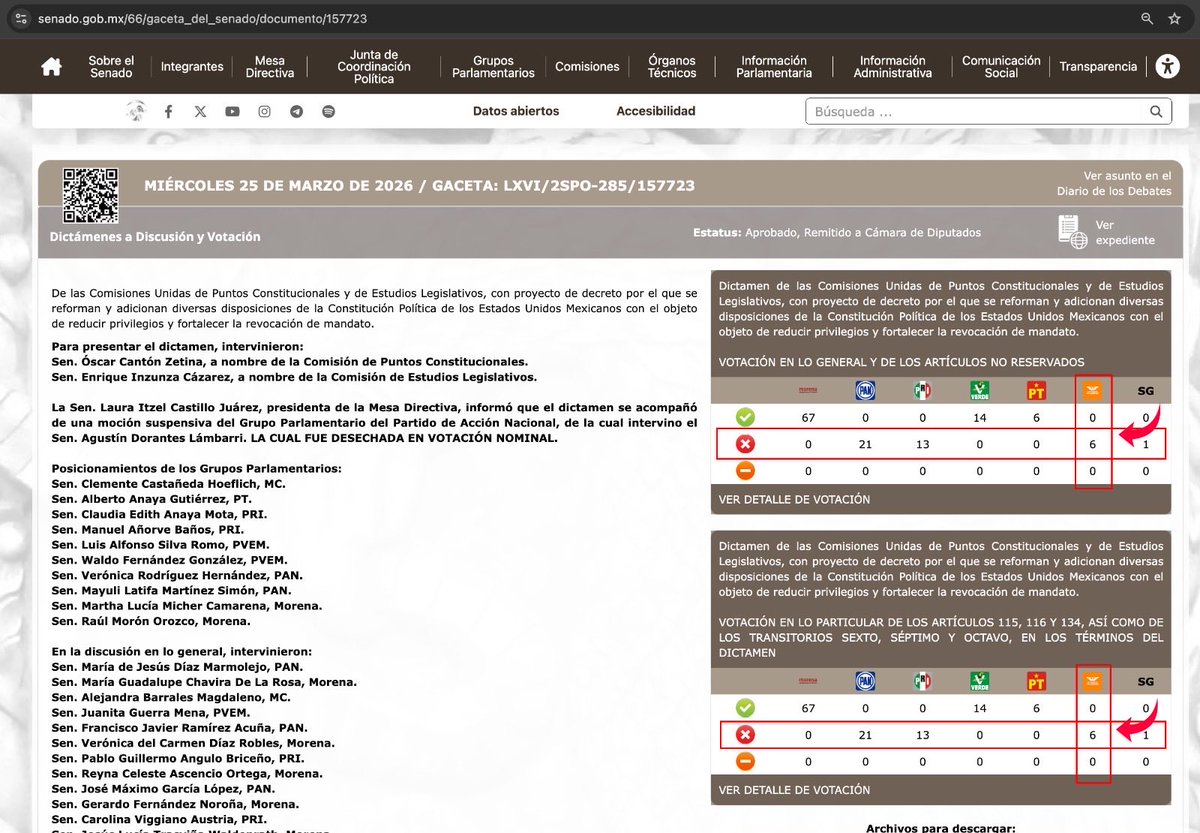Click the PAN 21 against count in the general table
1200x833 pixels.
tap(865, 444)
